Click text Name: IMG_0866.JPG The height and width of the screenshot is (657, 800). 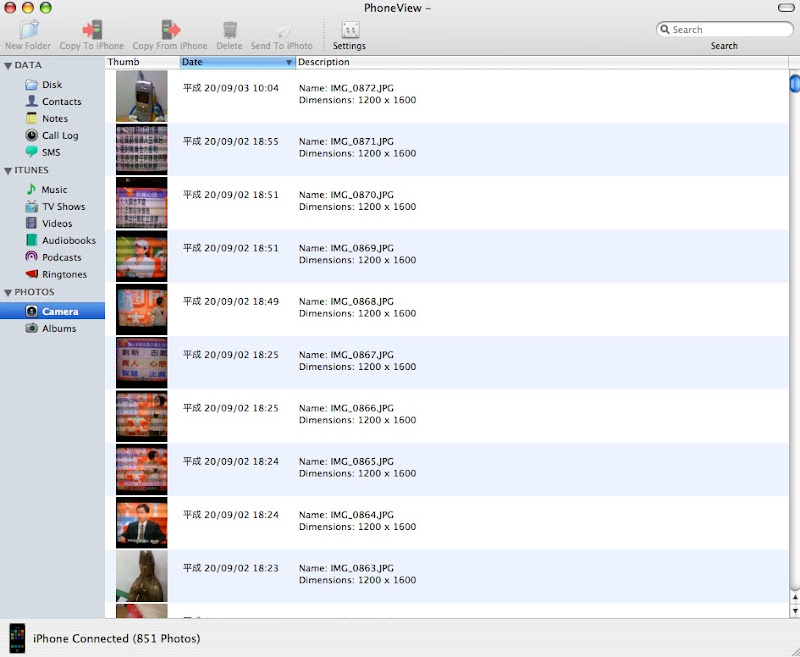click(346, 408)
